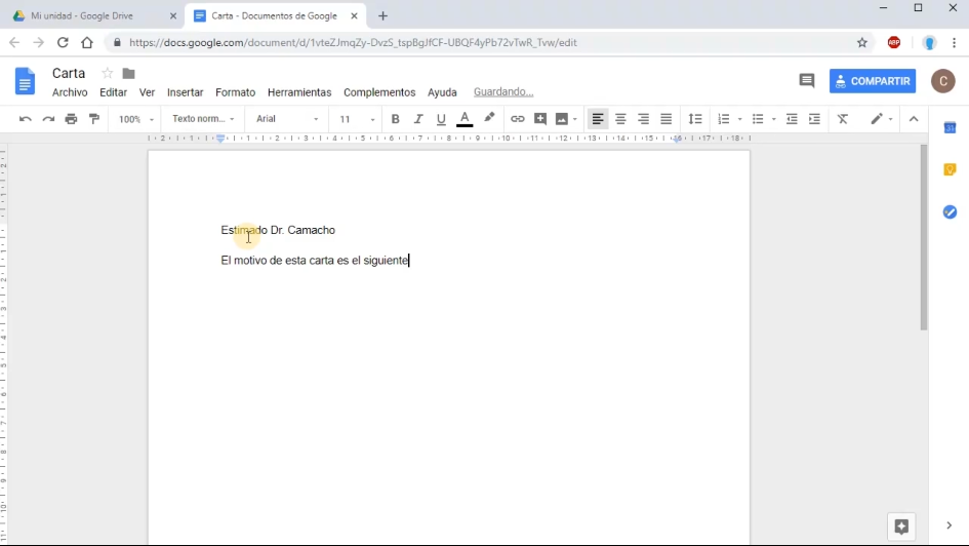Viewport: 969px width, 546px height.
Task: Click the Undo arrow in toolbar
Action: point(25,119)
